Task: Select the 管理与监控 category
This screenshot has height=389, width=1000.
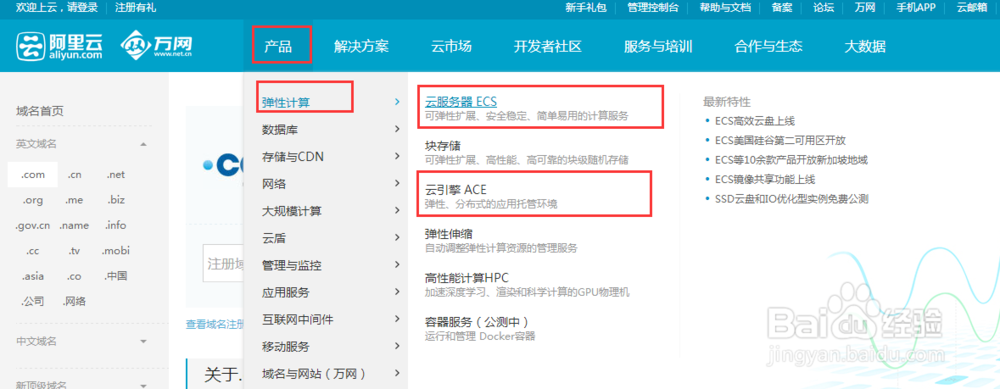Action: [291, 265]
